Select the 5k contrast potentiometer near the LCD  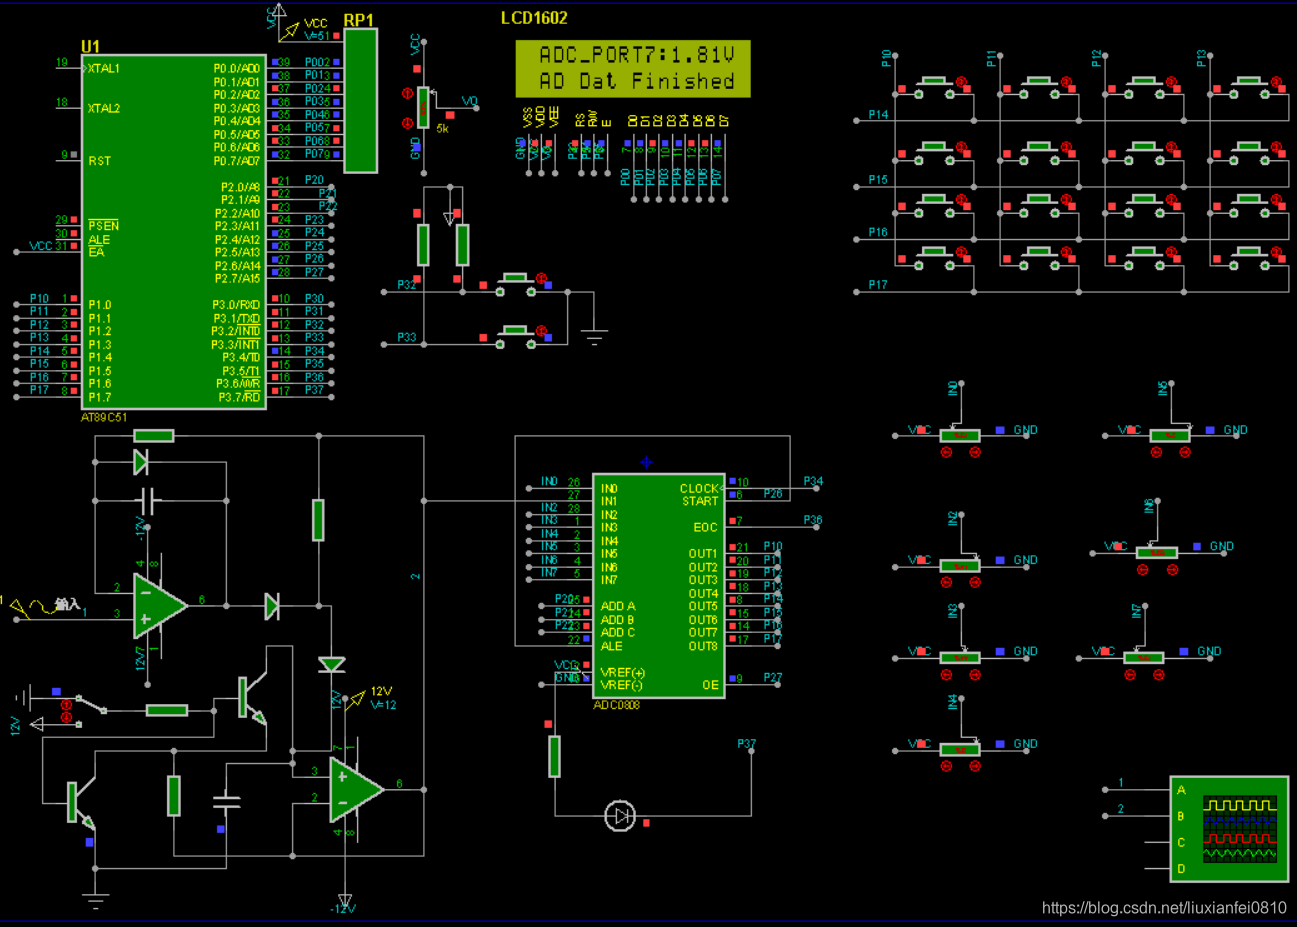424,108
